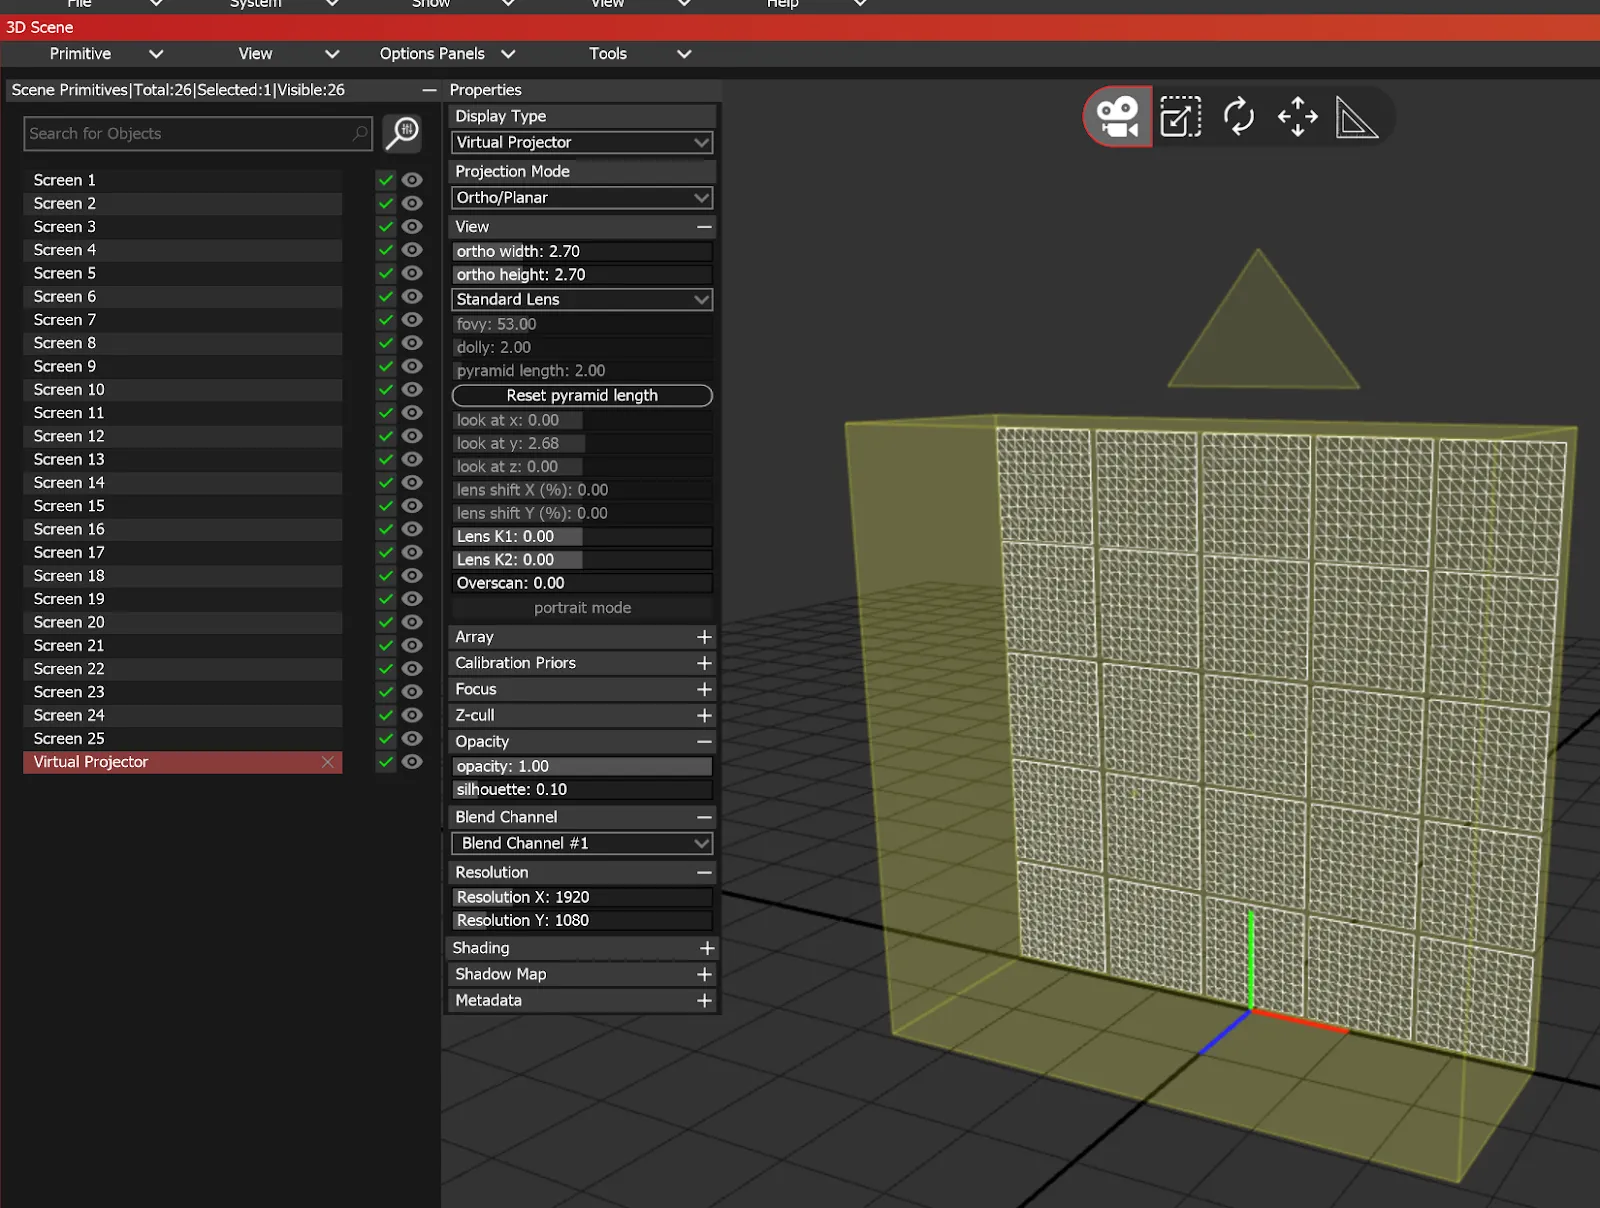Activate the camera view mode icon

[x=1118, y=117]
